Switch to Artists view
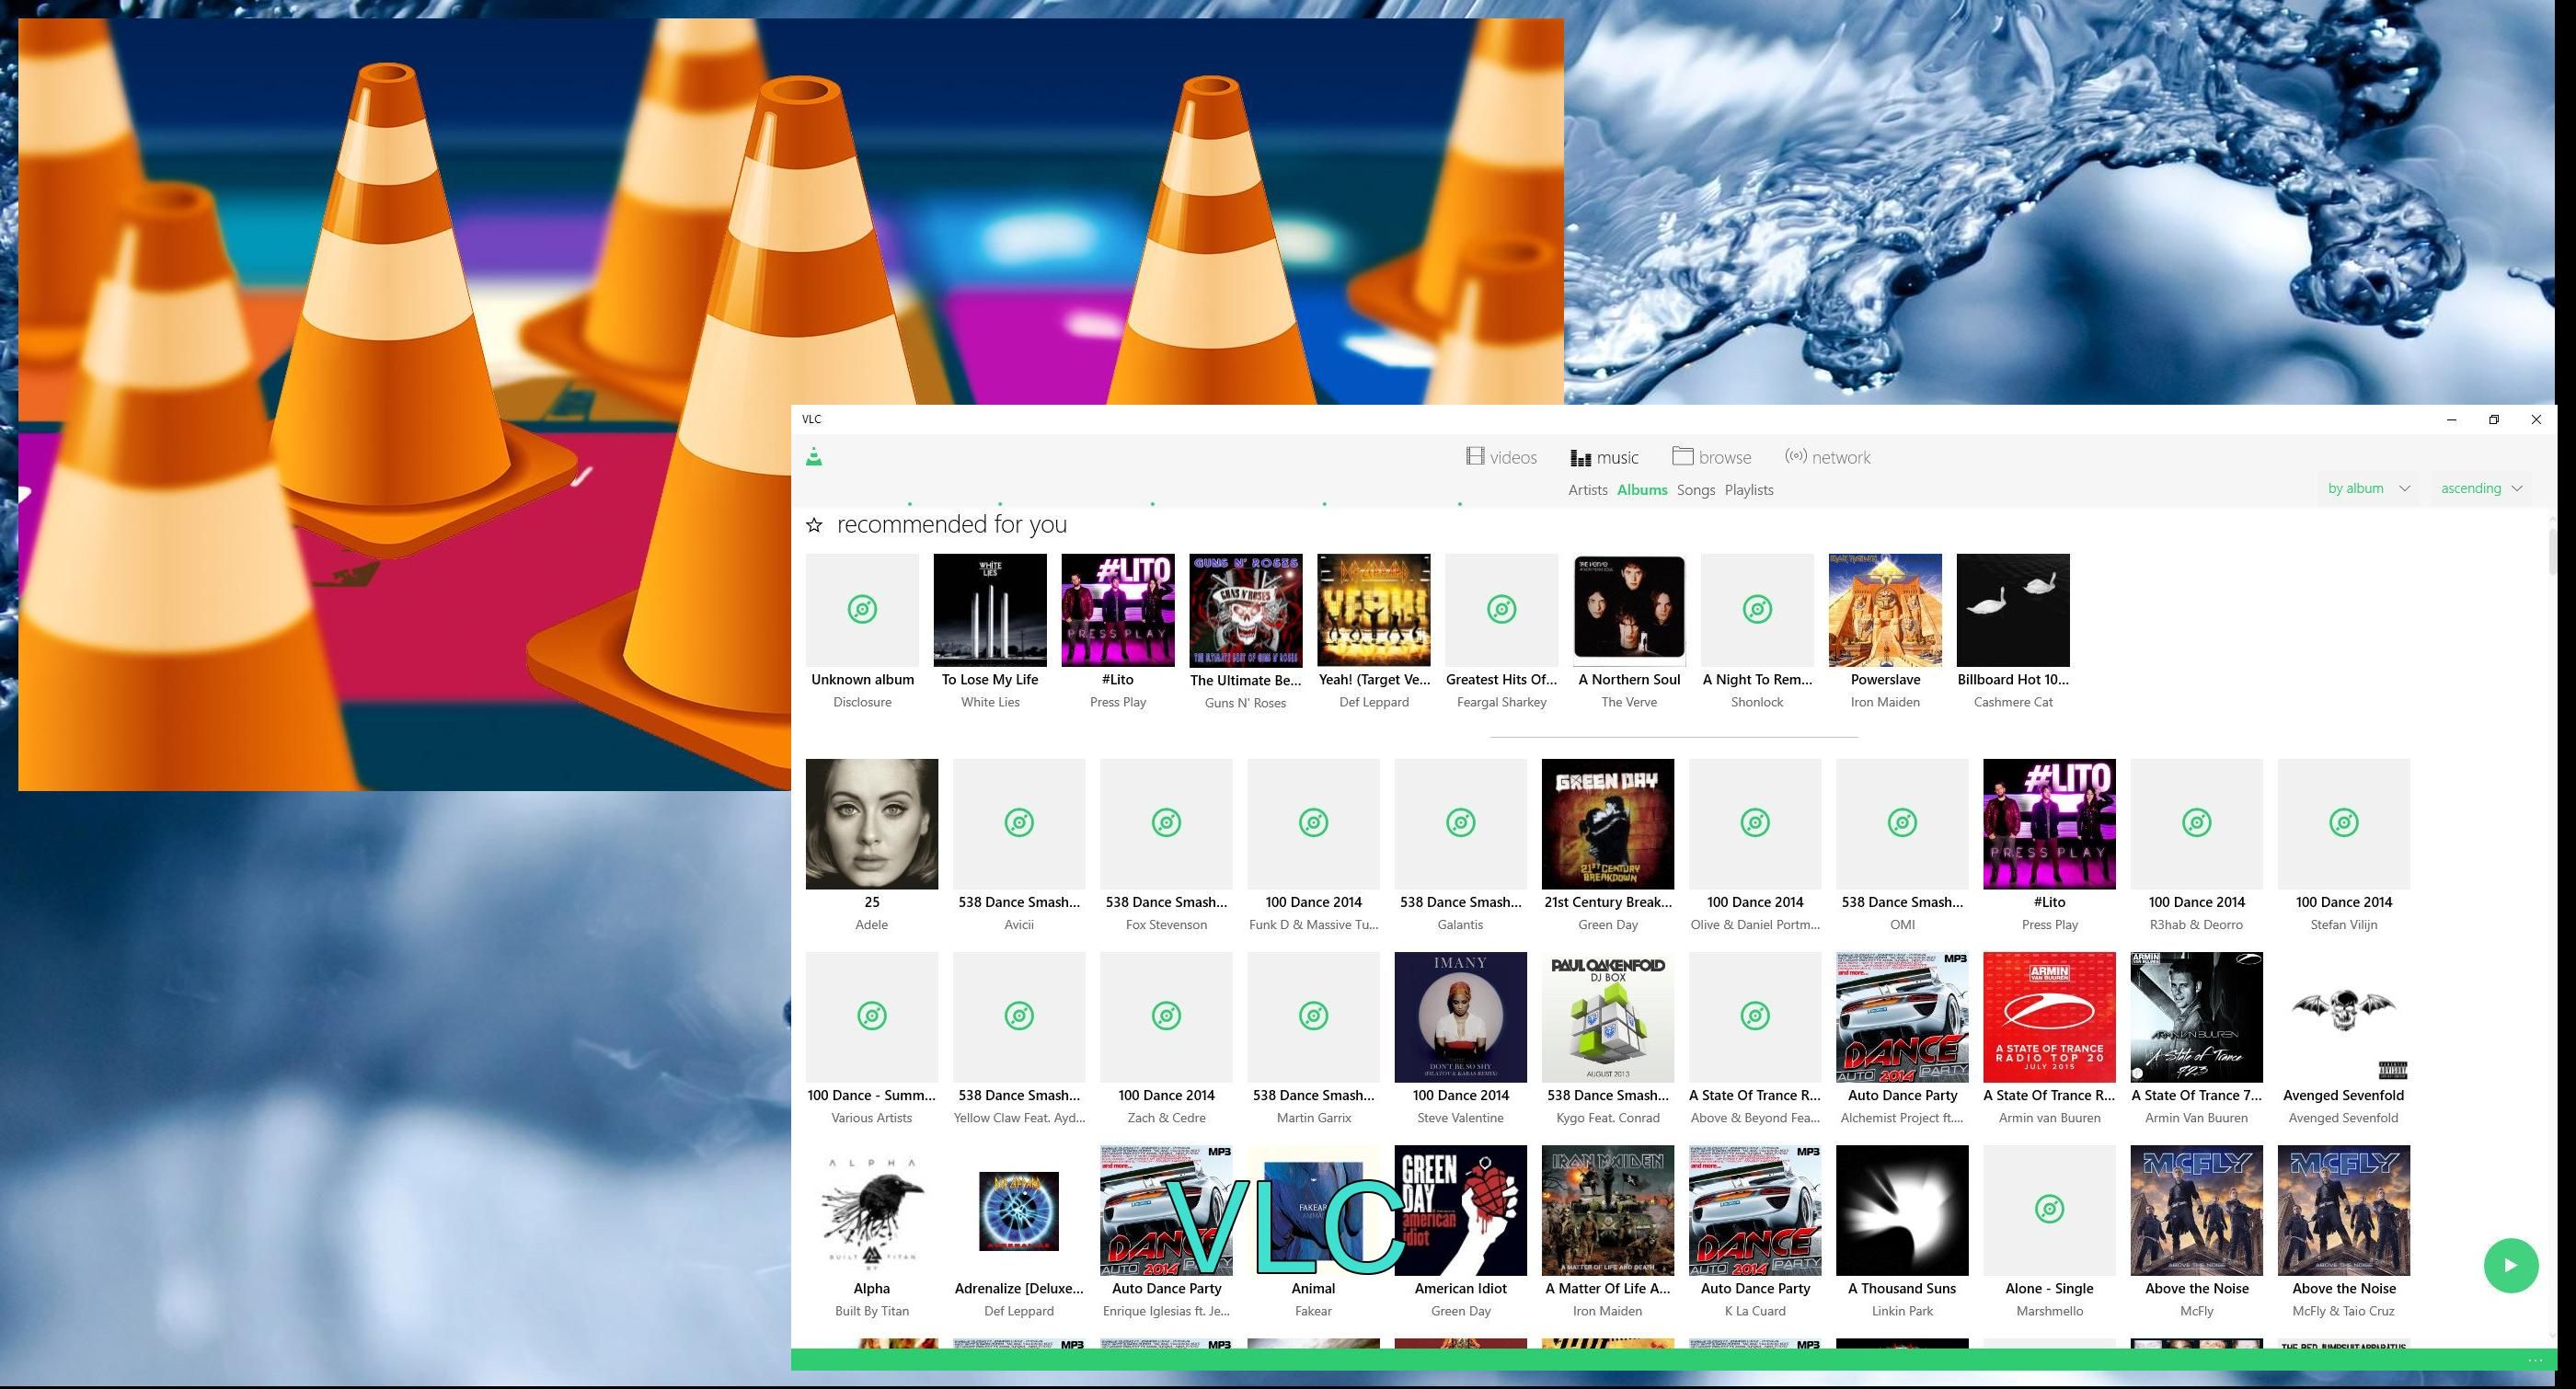This screenshot has width=2576, height=1389. [x=1587, y=490]
